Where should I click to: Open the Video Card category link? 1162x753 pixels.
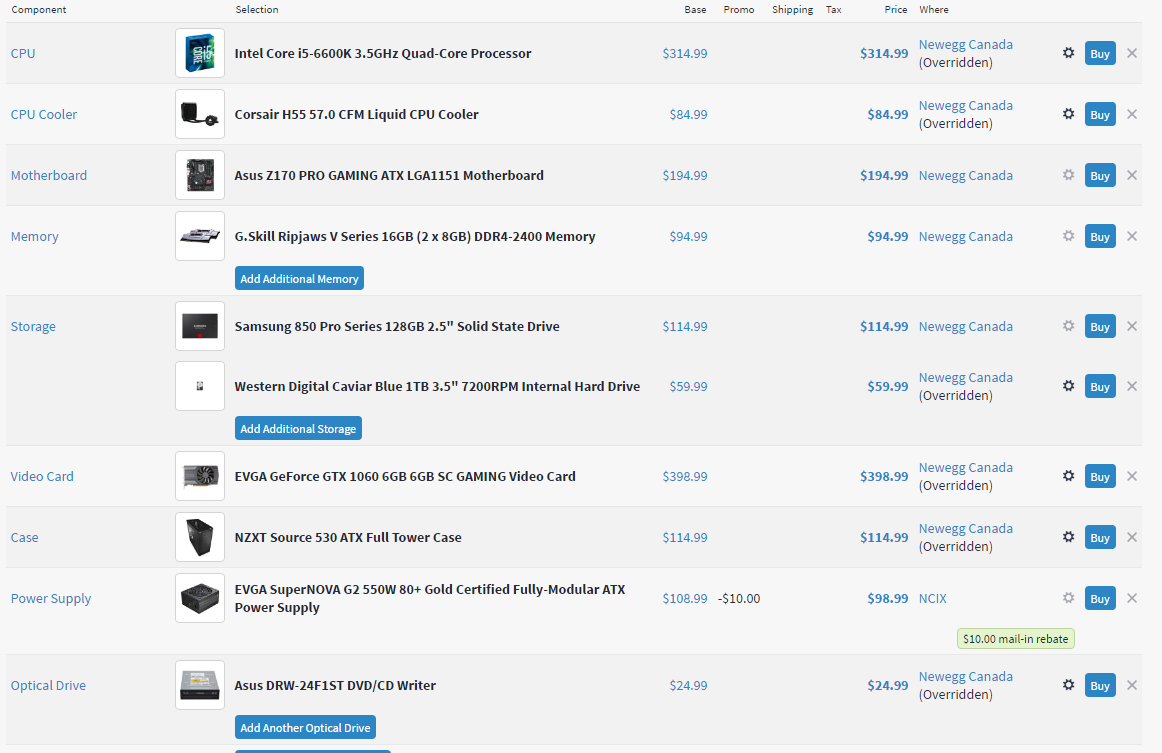42,476
